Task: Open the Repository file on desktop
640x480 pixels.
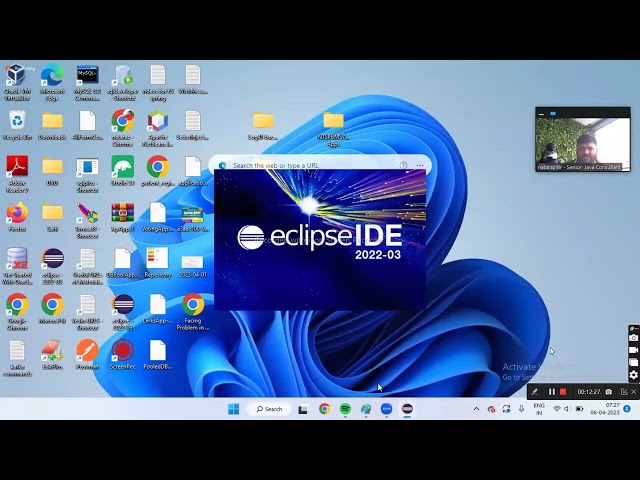Action: pos(158,263)
